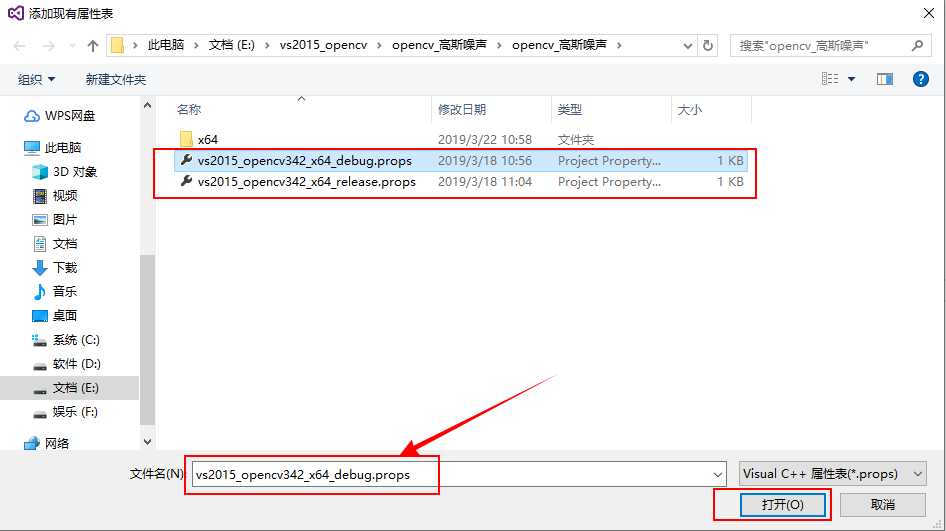946x531 pixels.
Task: Go up one folder level
Action: click(x=92, y=46)
